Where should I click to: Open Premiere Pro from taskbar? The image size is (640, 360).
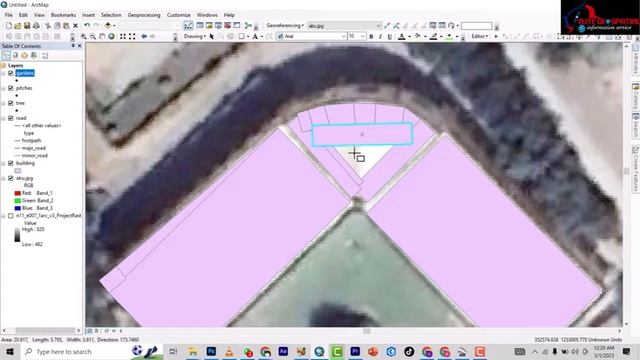tap(355, 351)
